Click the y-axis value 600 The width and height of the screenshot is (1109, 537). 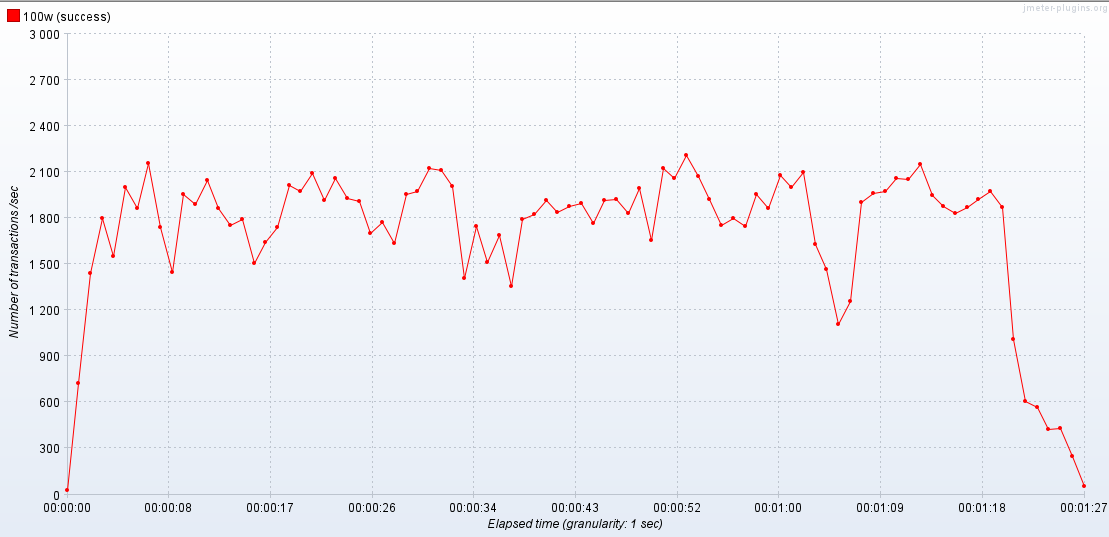(x=51, y=402)
